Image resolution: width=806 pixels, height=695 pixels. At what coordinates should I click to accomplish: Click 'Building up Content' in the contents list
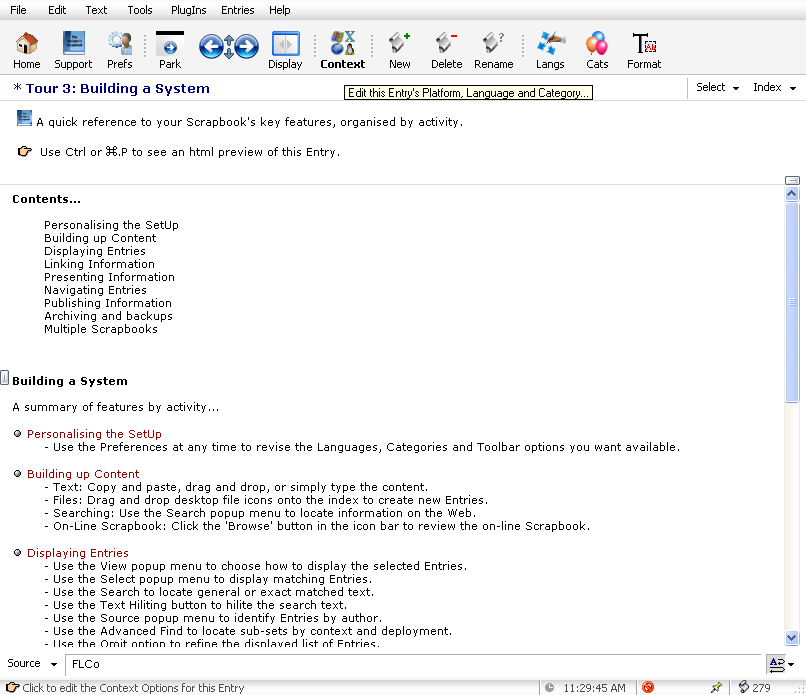(100, 238)
